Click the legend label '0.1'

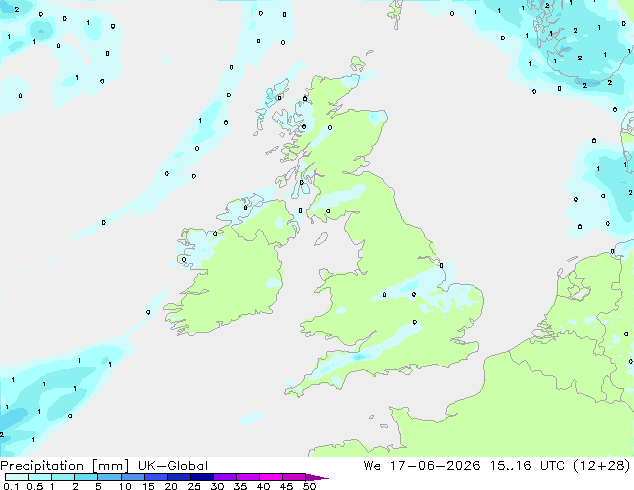point(11,486)
